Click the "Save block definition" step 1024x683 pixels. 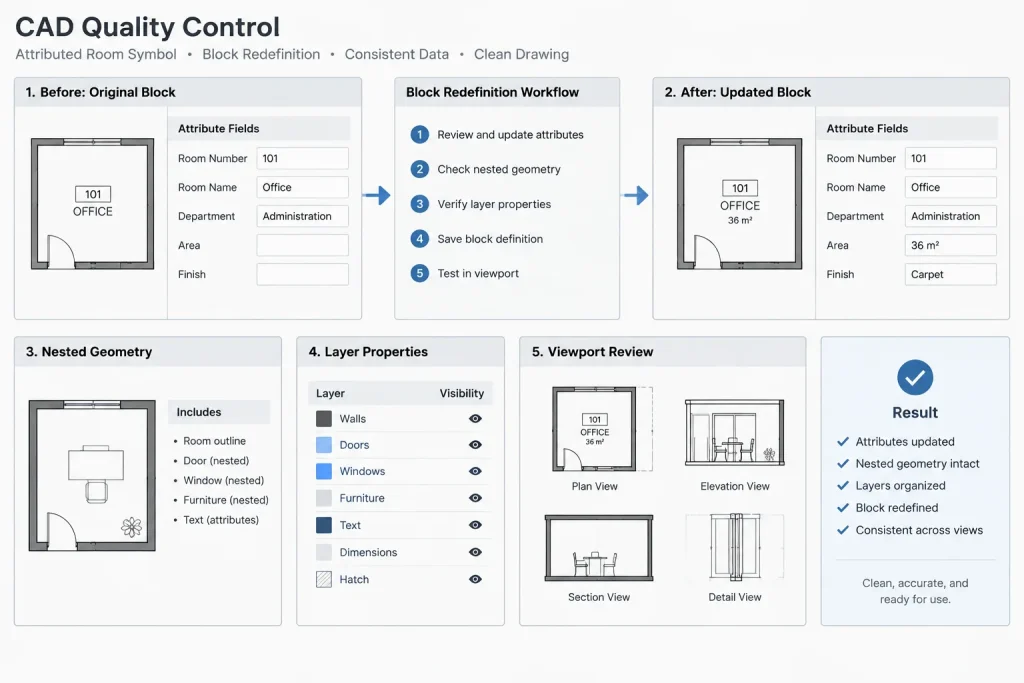click(x=477, y=238)
